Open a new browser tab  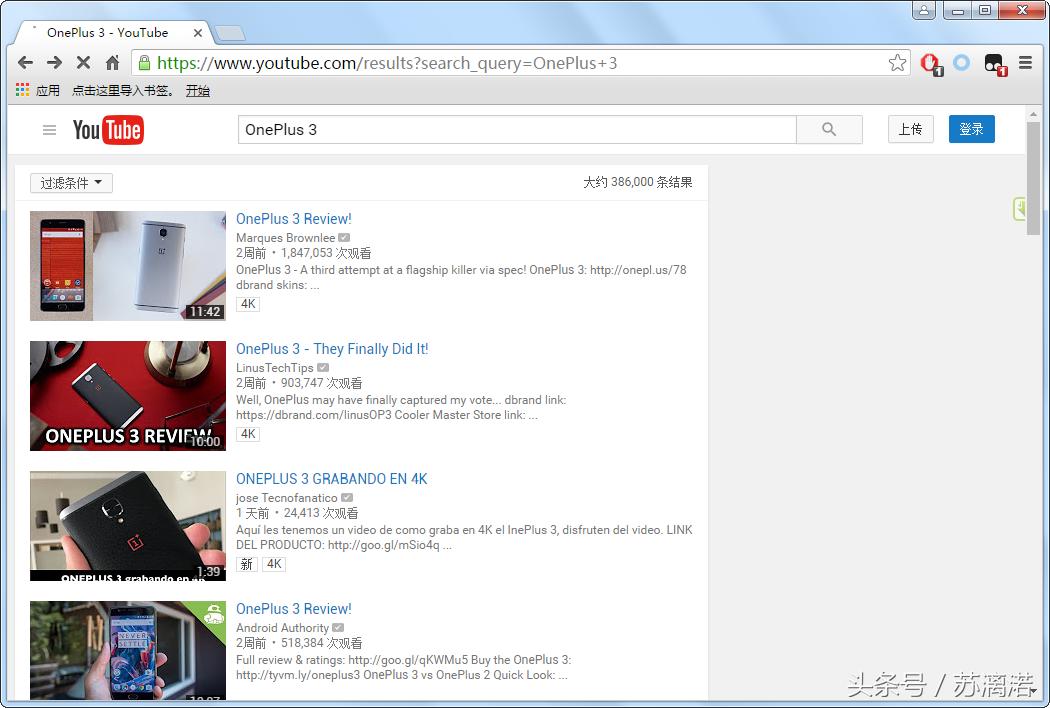pyautogui.click(x=230, y=33)
